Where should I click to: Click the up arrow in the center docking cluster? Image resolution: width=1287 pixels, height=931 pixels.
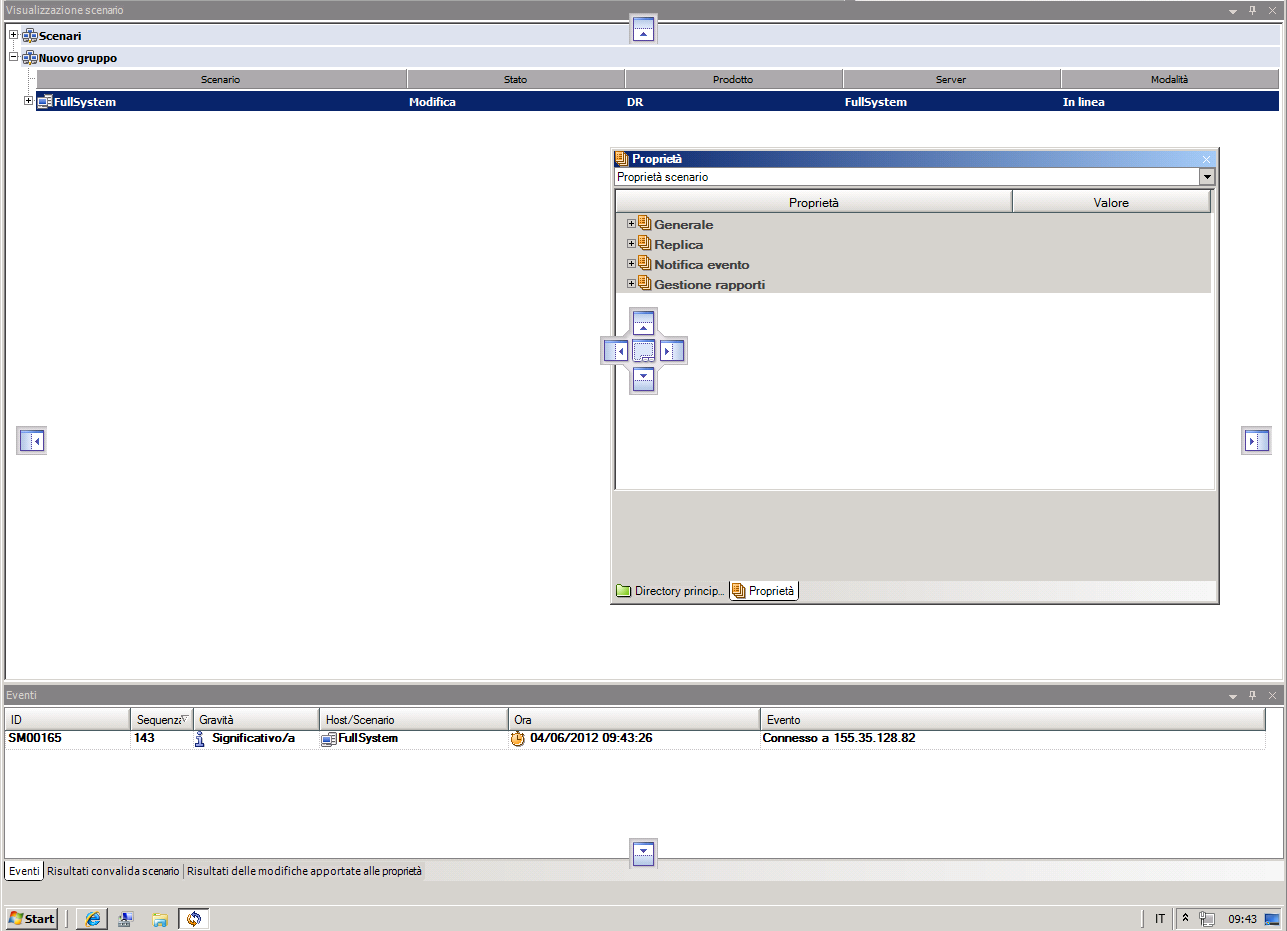point(644,323)
